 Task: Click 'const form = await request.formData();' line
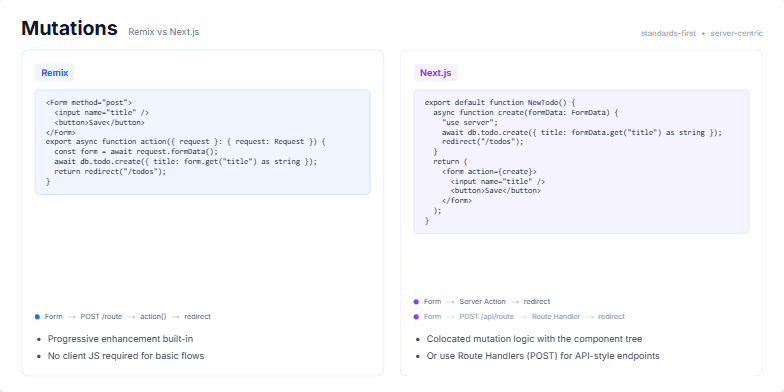(x=136, y=152)
